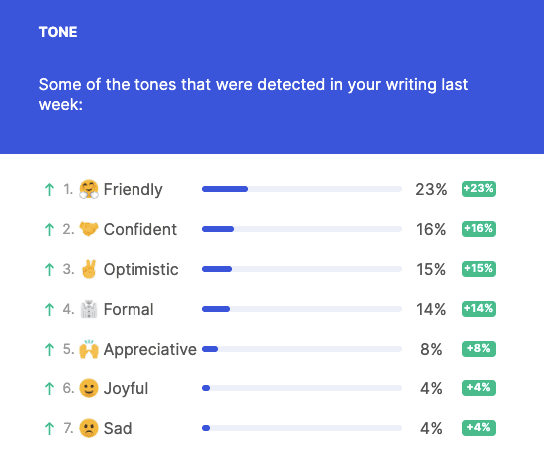Click the green up arrow beside Sad
Image resolution: width=544 pixels, height=464 pixels.
tap(49, 428)
